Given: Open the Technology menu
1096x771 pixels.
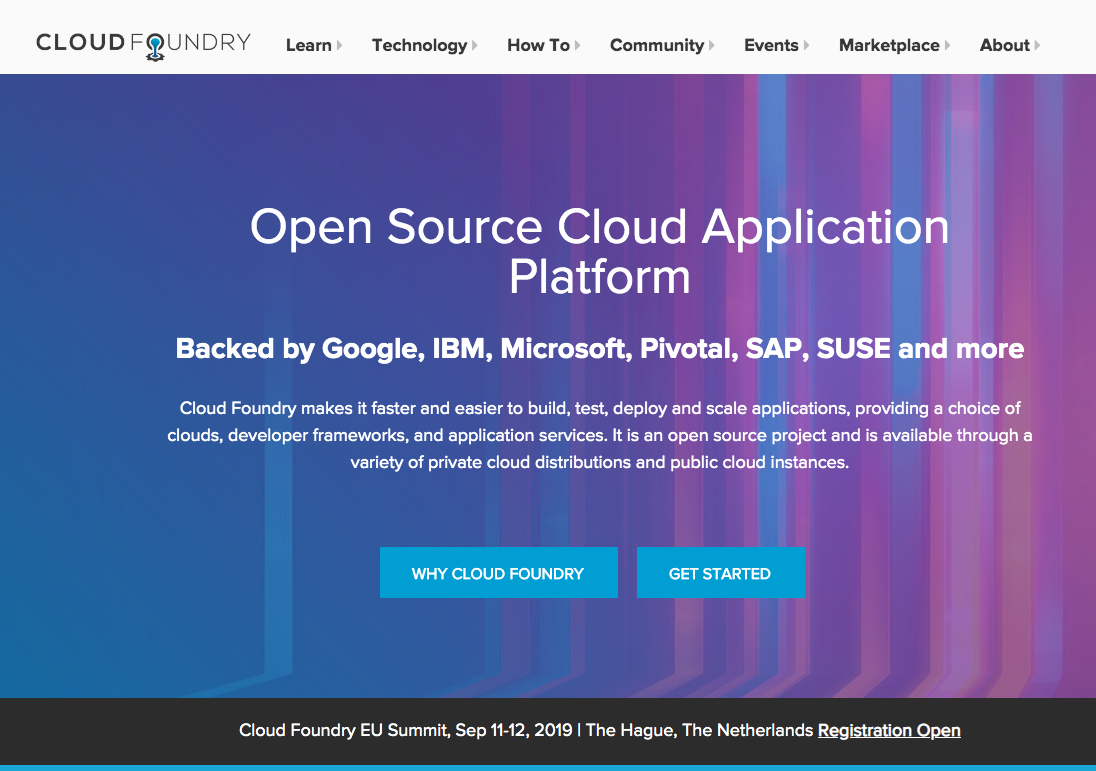Looking at the screenshot, I should click(x=419, y=45).
